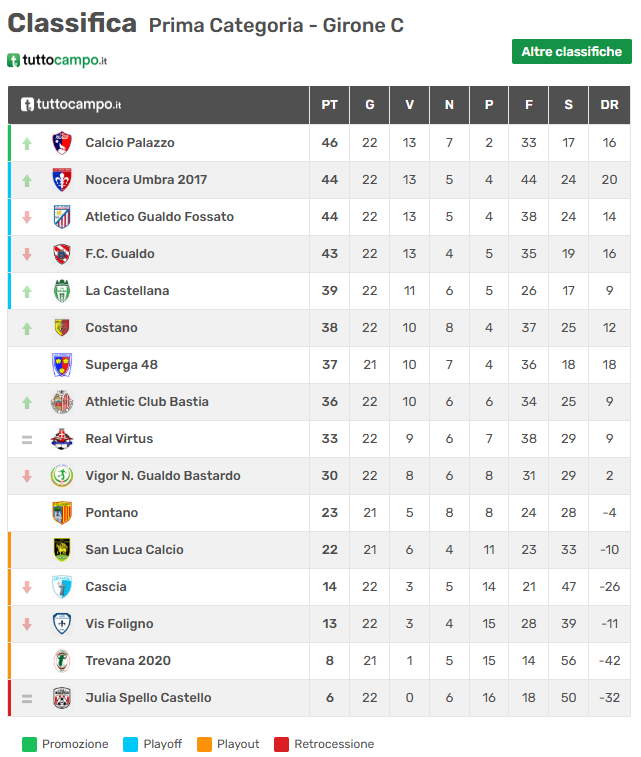Click the Superga 48 team badge

[62, 365]
